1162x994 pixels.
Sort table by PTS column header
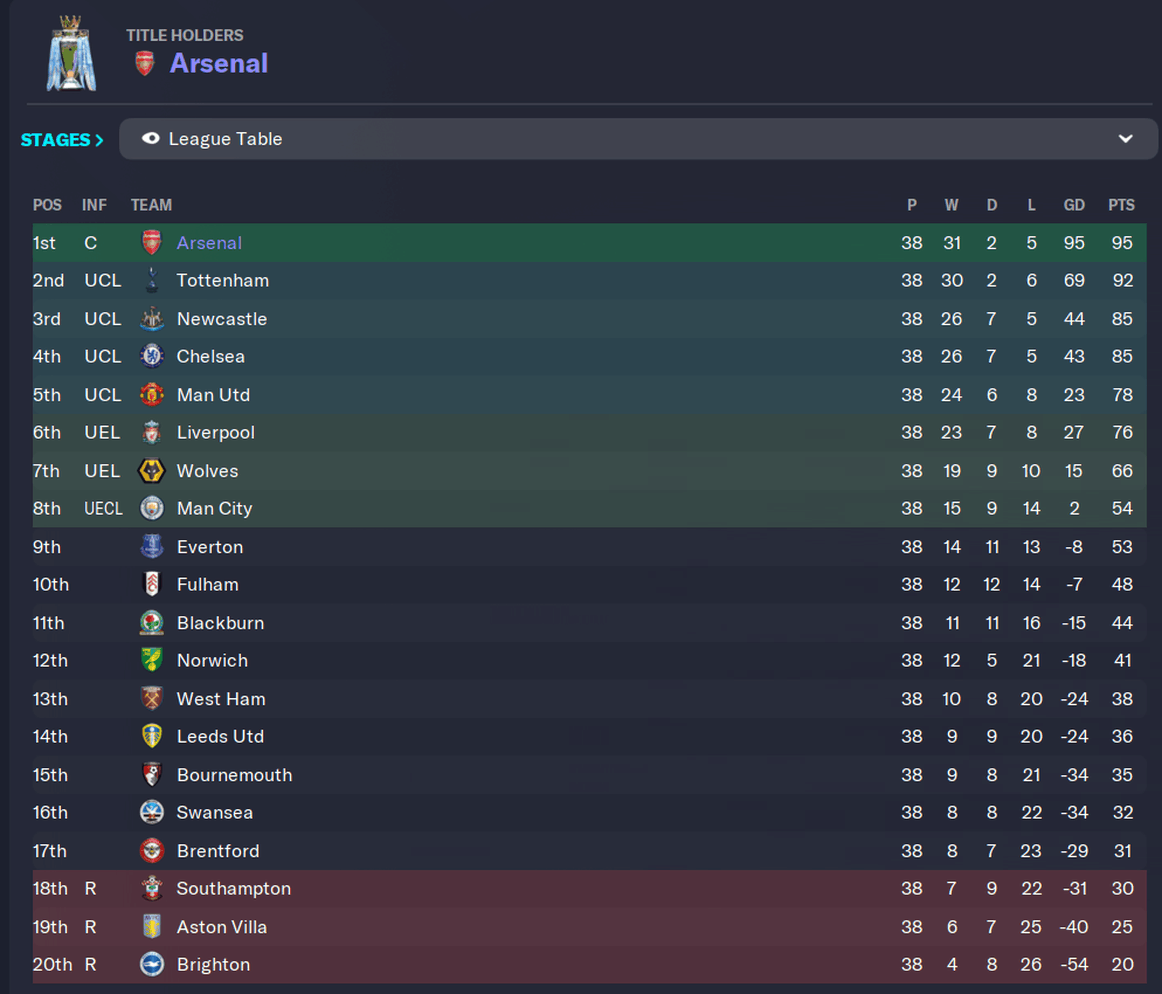tap(1121, 205)
